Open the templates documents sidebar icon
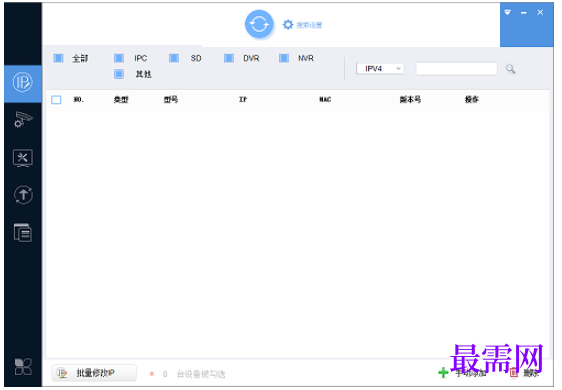562x390 pixels. coord(23,233)
